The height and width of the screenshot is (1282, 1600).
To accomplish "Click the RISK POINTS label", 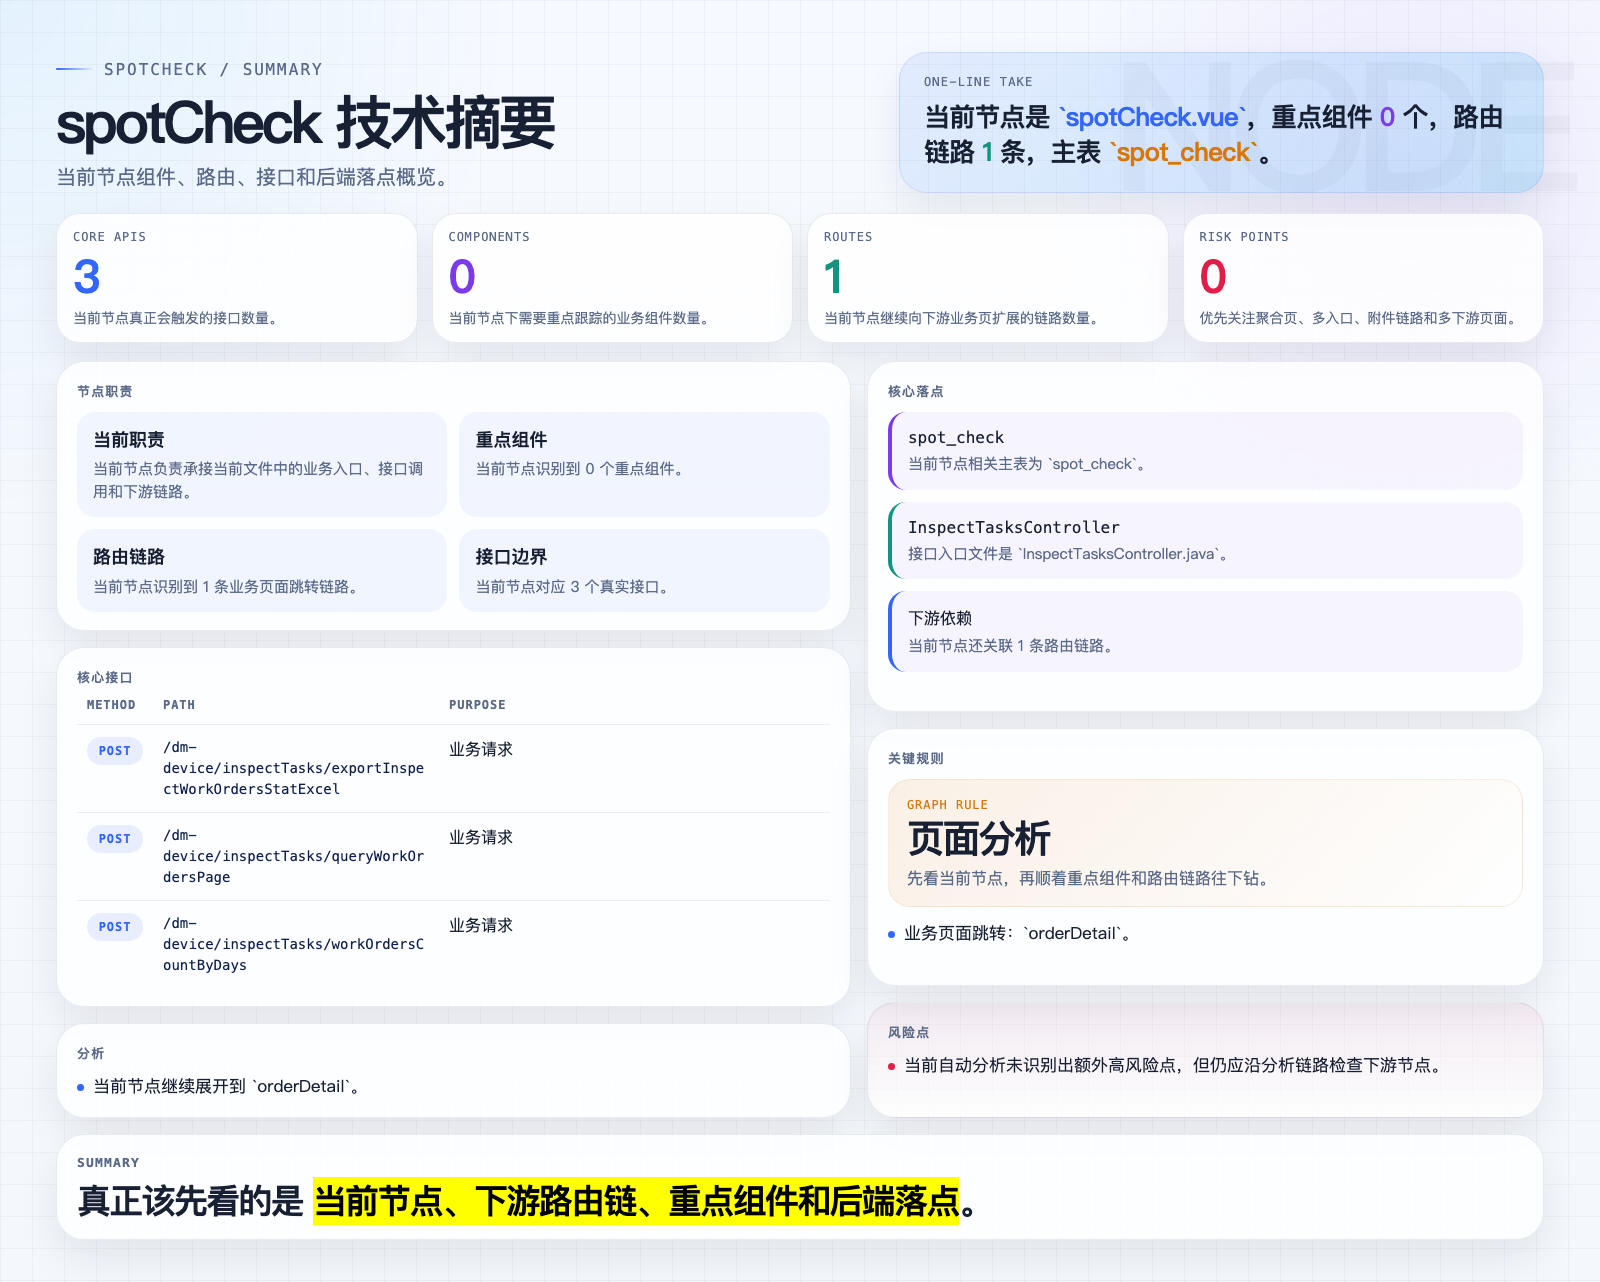I will point(1244,237).
